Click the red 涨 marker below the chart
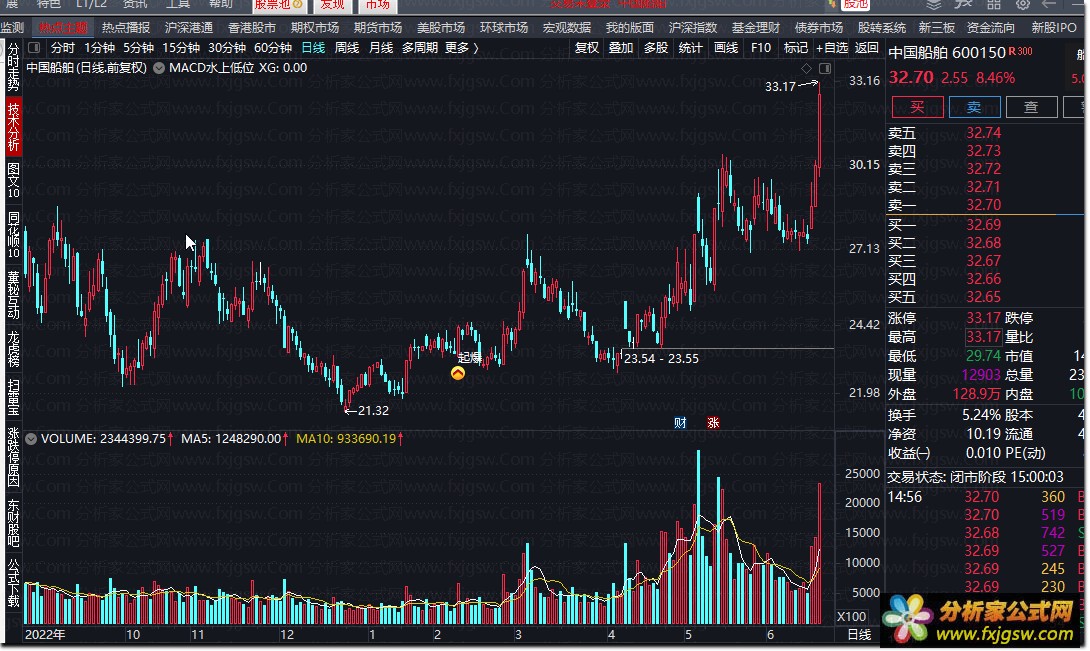1090x651 pixels. coord(713,423)
